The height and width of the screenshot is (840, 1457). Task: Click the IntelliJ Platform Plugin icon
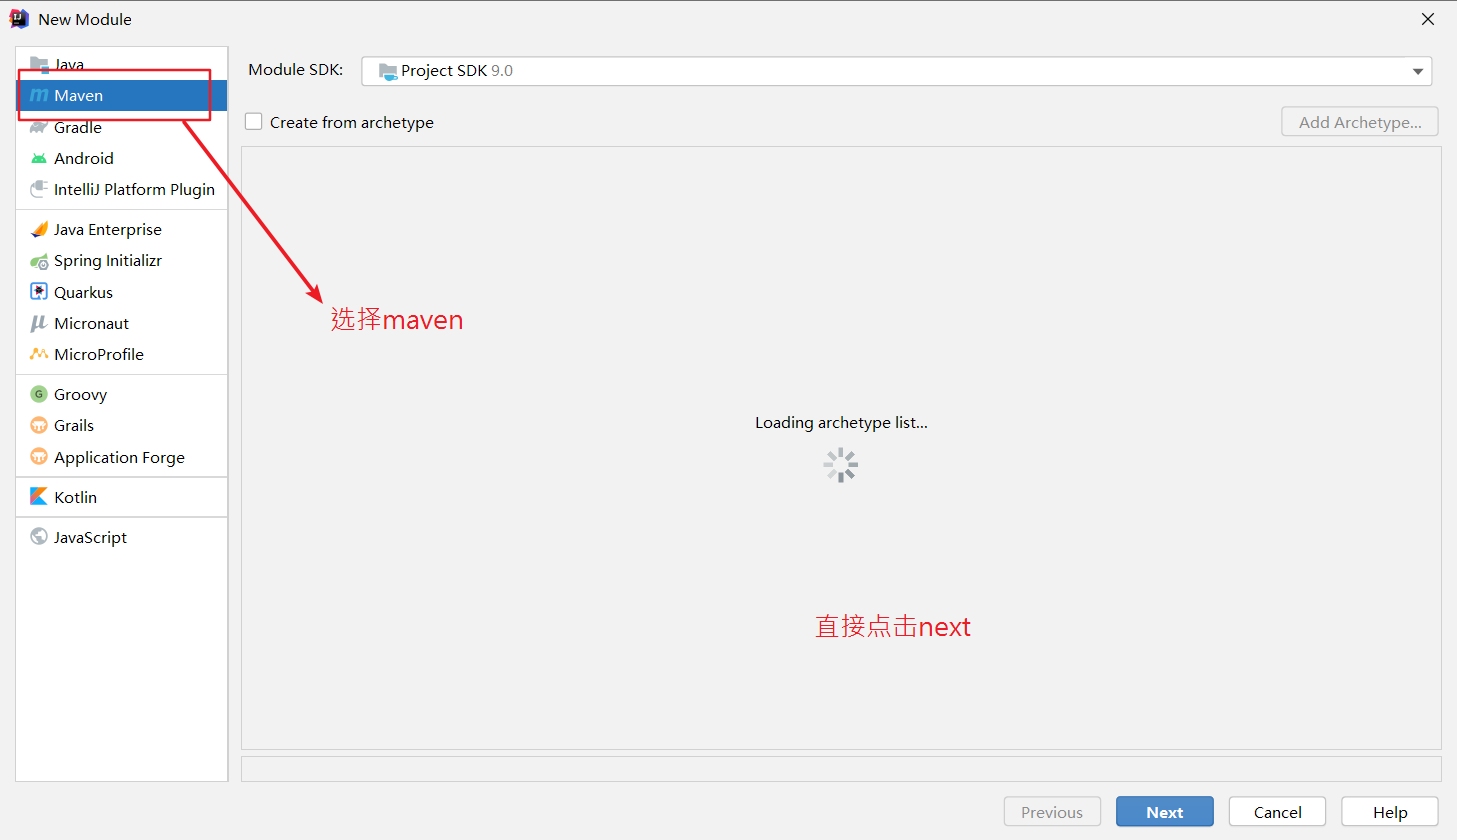pyautogui.click(x=39, y=189)
